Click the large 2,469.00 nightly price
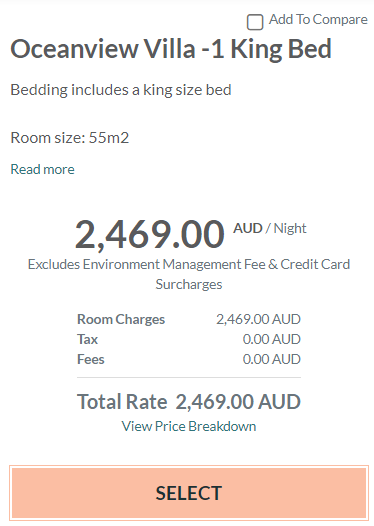Viewport: 374px width, 526px height. [150, 234]
